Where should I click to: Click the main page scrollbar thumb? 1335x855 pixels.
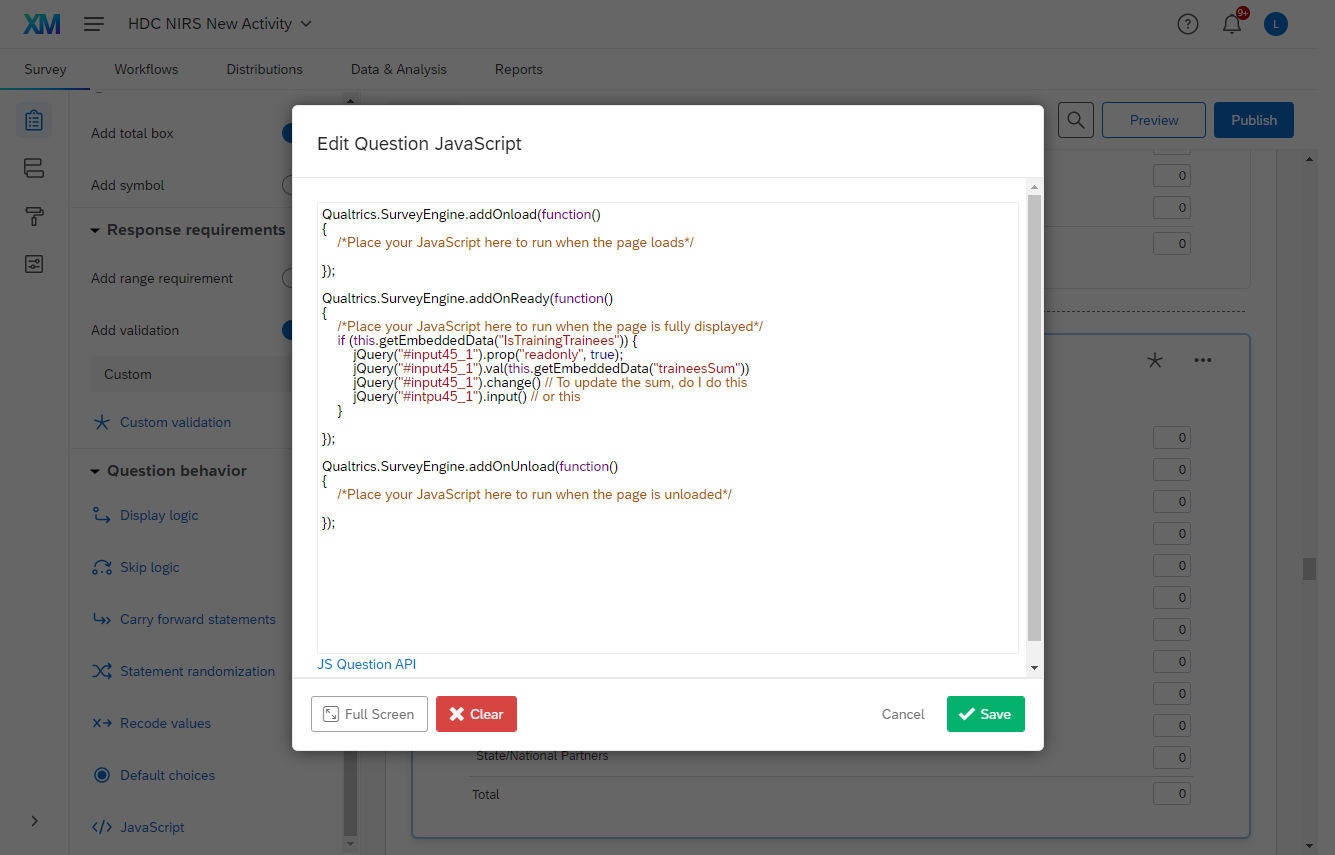click(x=1309, y=569)
